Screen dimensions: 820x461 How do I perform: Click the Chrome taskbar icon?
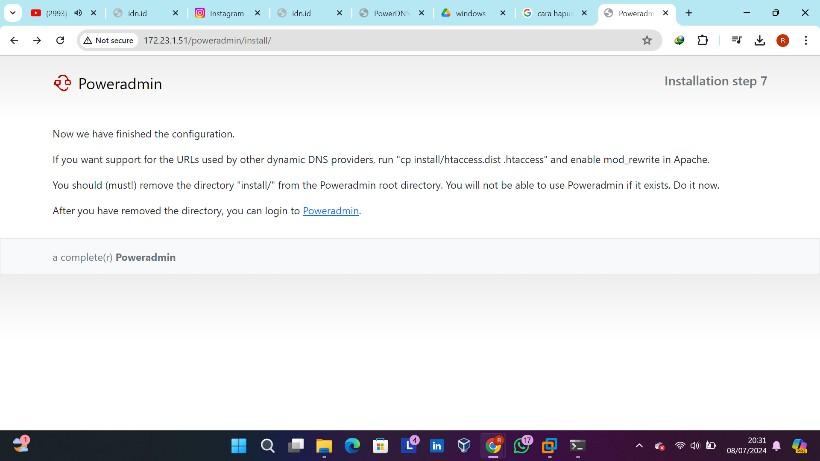coord(493,446)
